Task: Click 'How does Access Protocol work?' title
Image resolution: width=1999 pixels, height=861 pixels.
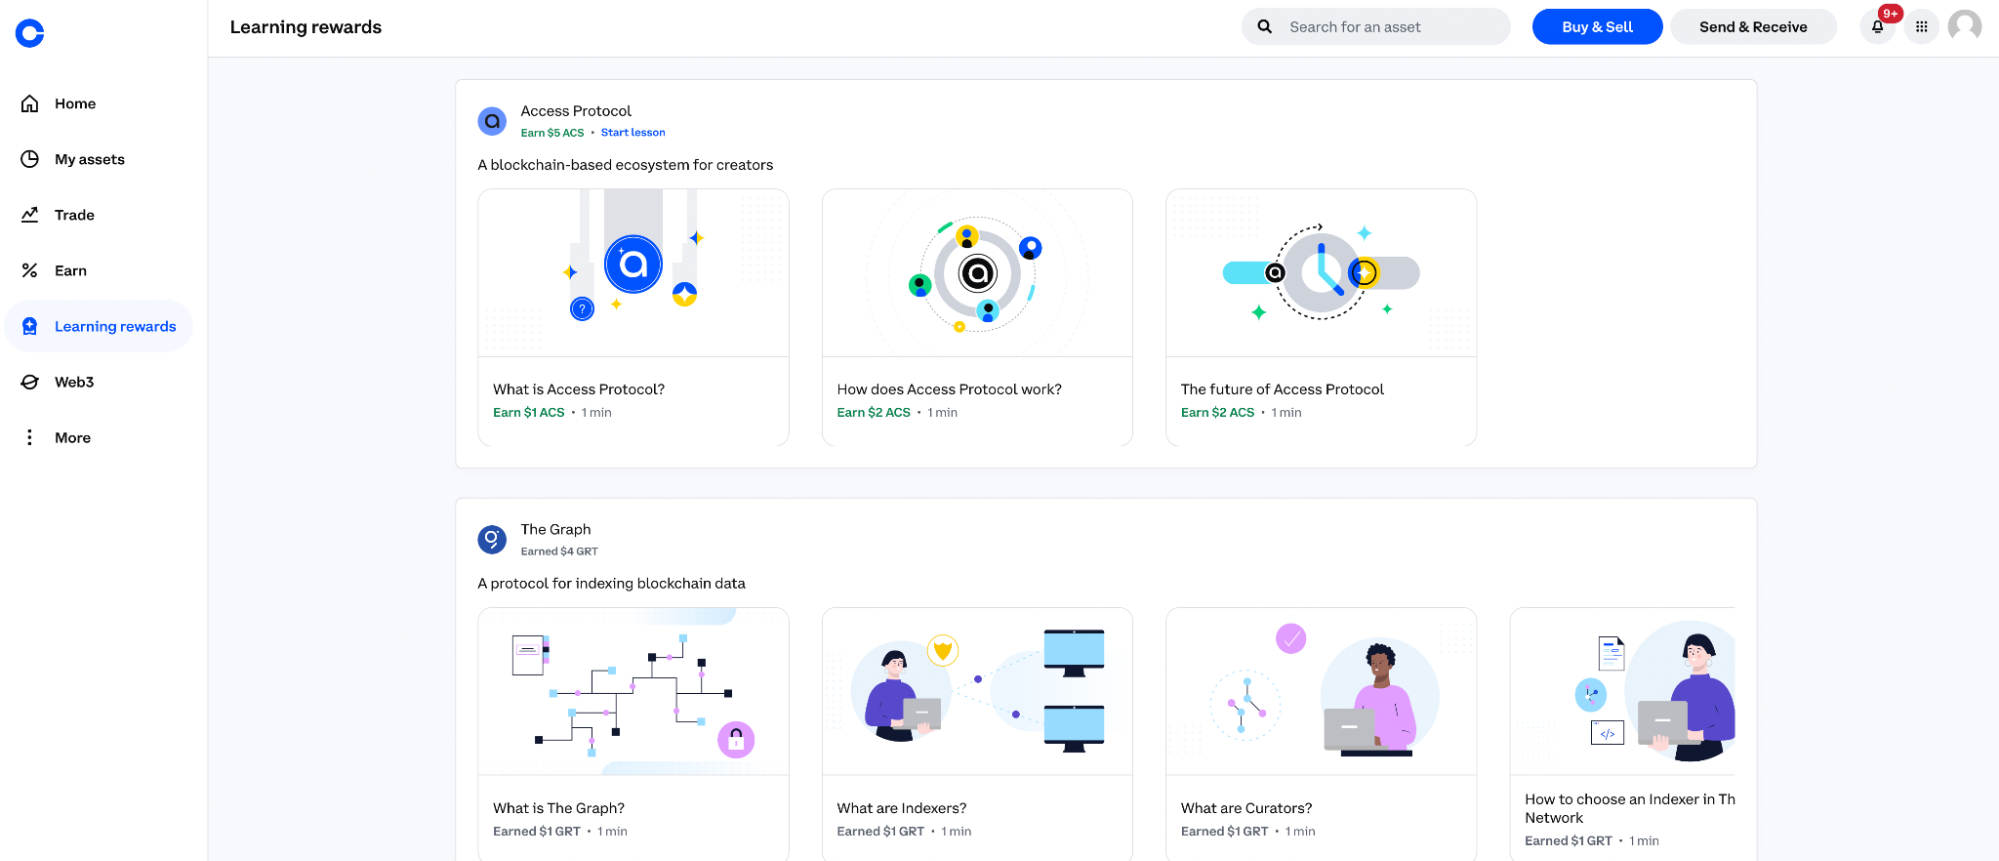Action: pyautogui.click(x=949, y=389)
